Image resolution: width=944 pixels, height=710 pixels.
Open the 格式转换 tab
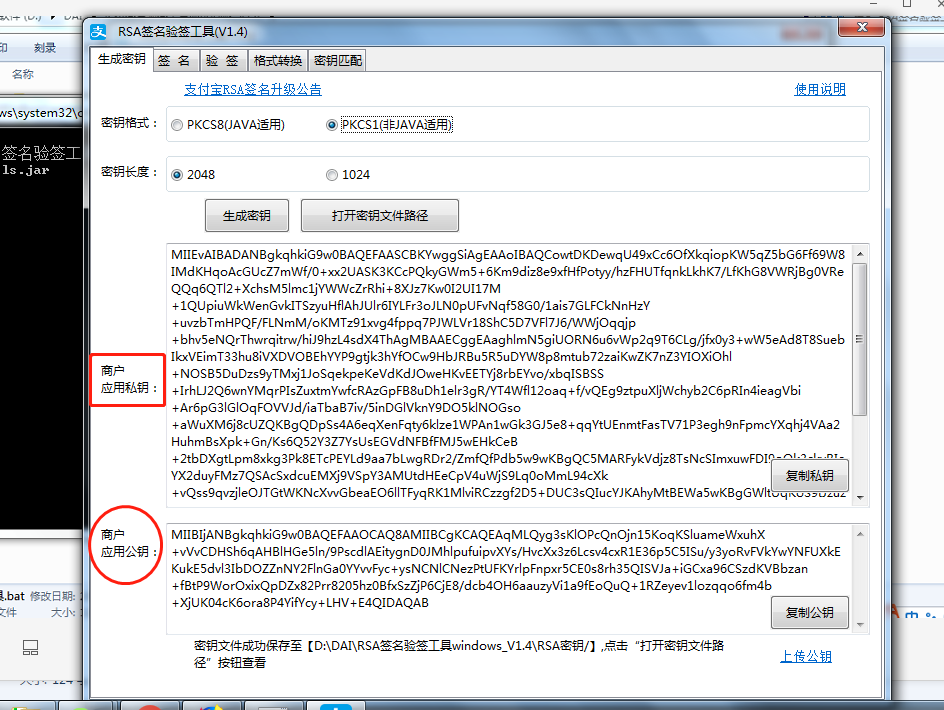(x=275, y=59)
